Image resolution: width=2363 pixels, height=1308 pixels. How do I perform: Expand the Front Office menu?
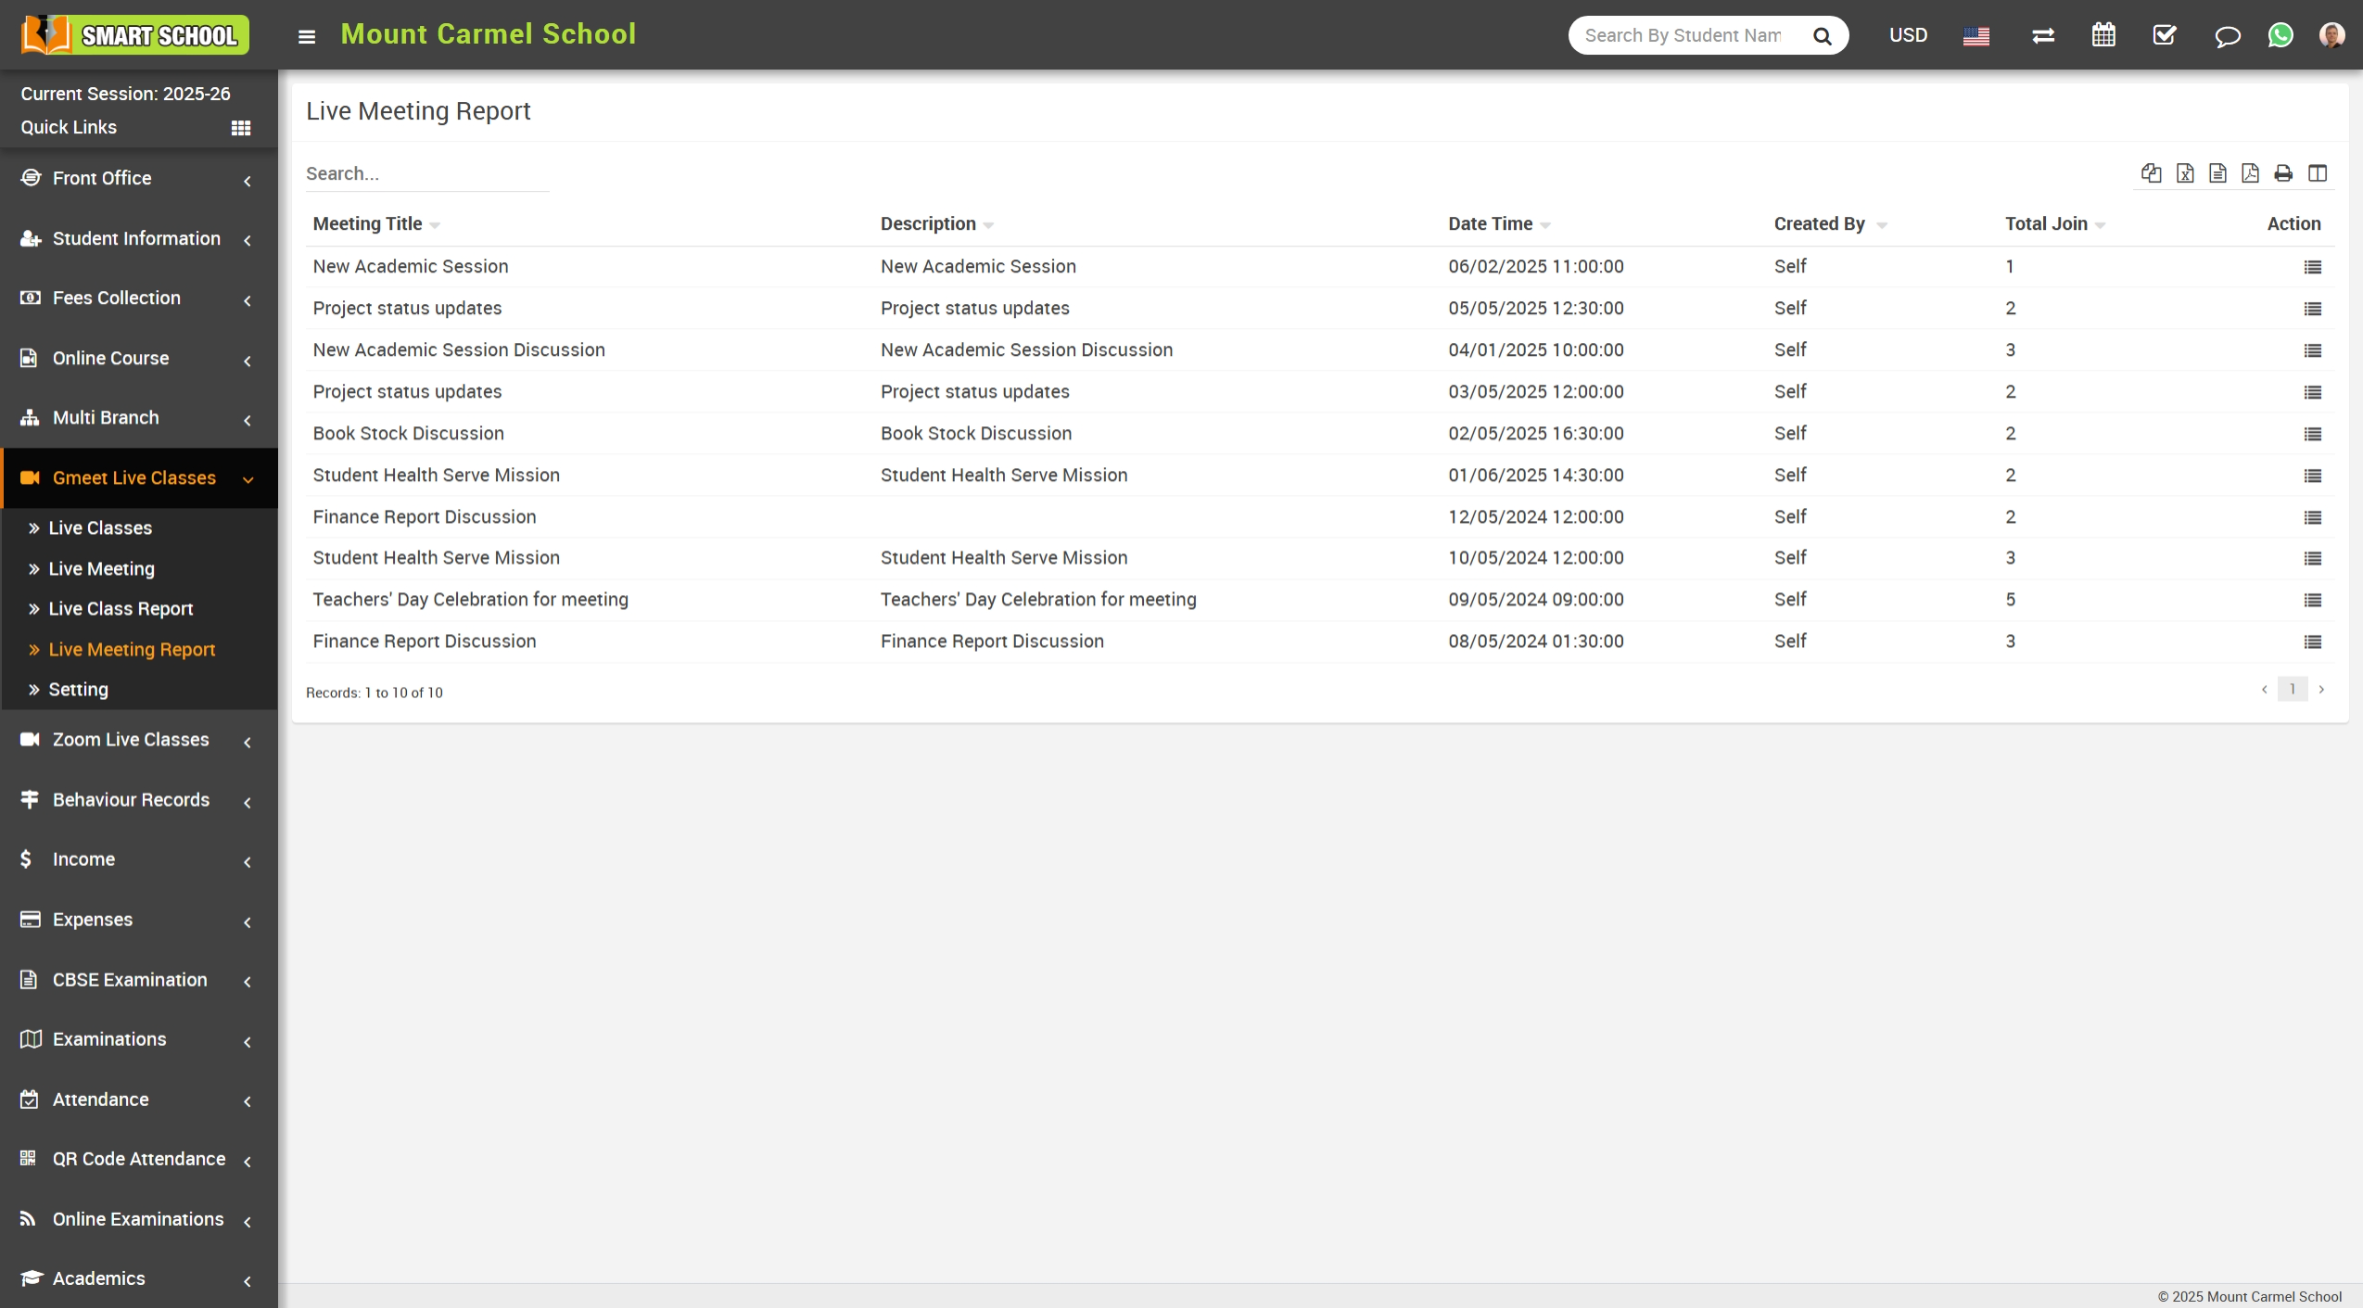(x=139, y=178)
